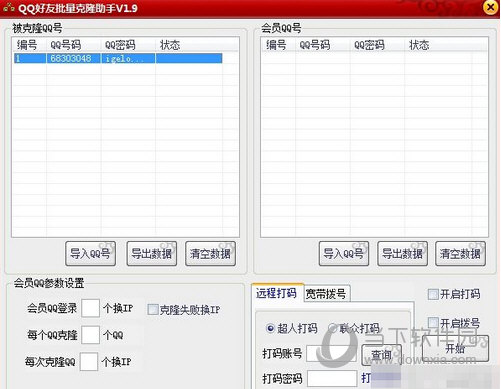Click 清空数据 under the 会员QQ号 list
Screen dimensions: 501x389
click(x=460, y=254)
